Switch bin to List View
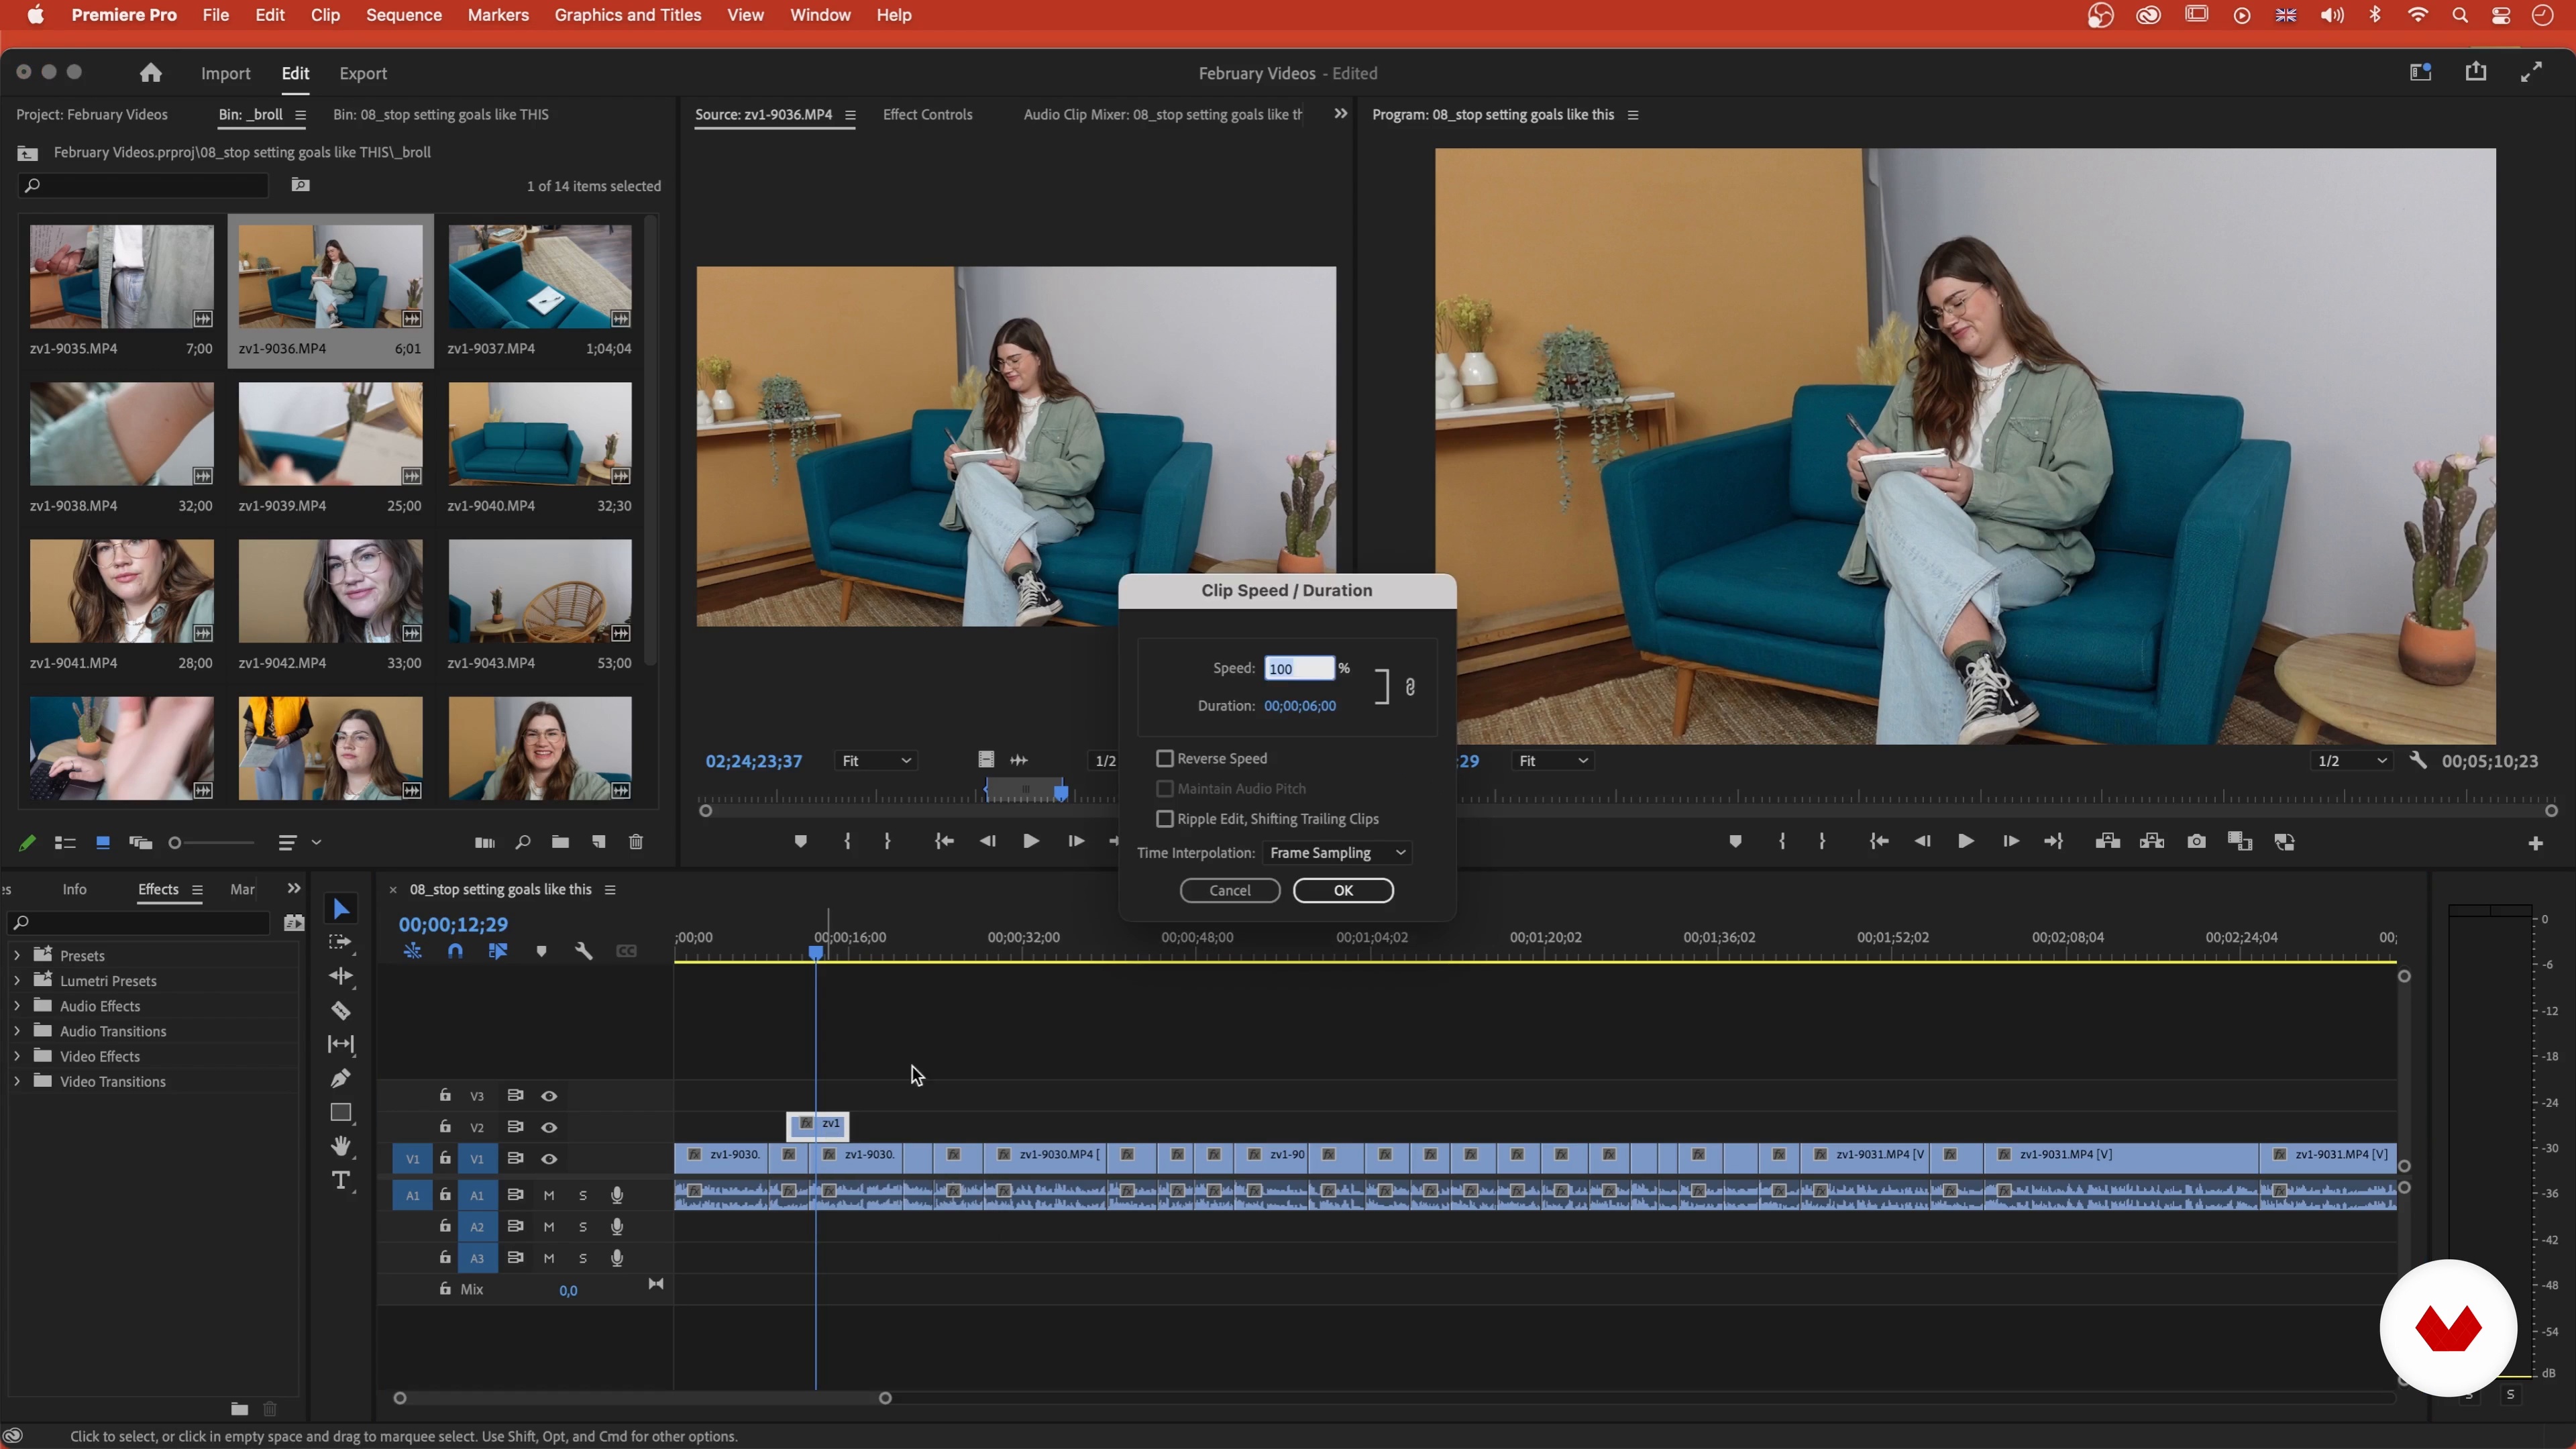The image size is (2576, 1449). pos(65,843)
